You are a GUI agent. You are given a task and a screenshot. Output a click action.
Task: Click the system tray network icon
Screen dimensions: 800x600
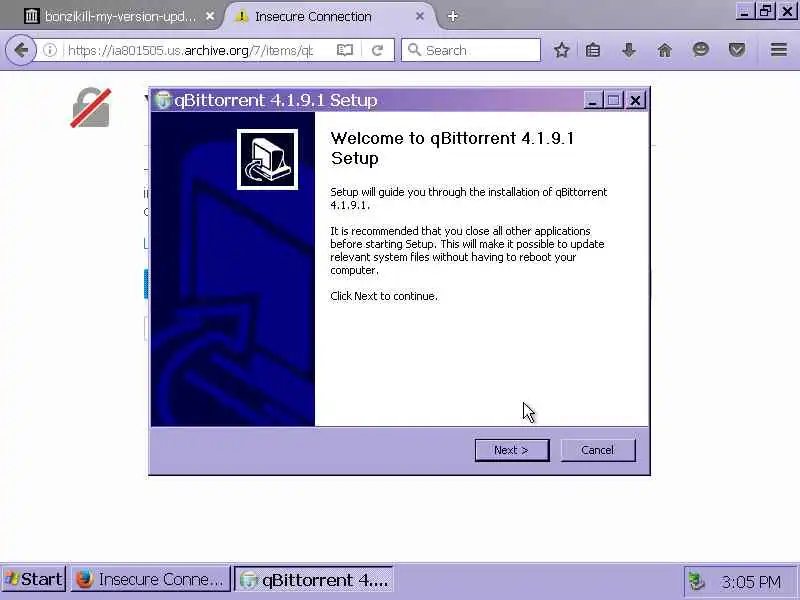696,581
